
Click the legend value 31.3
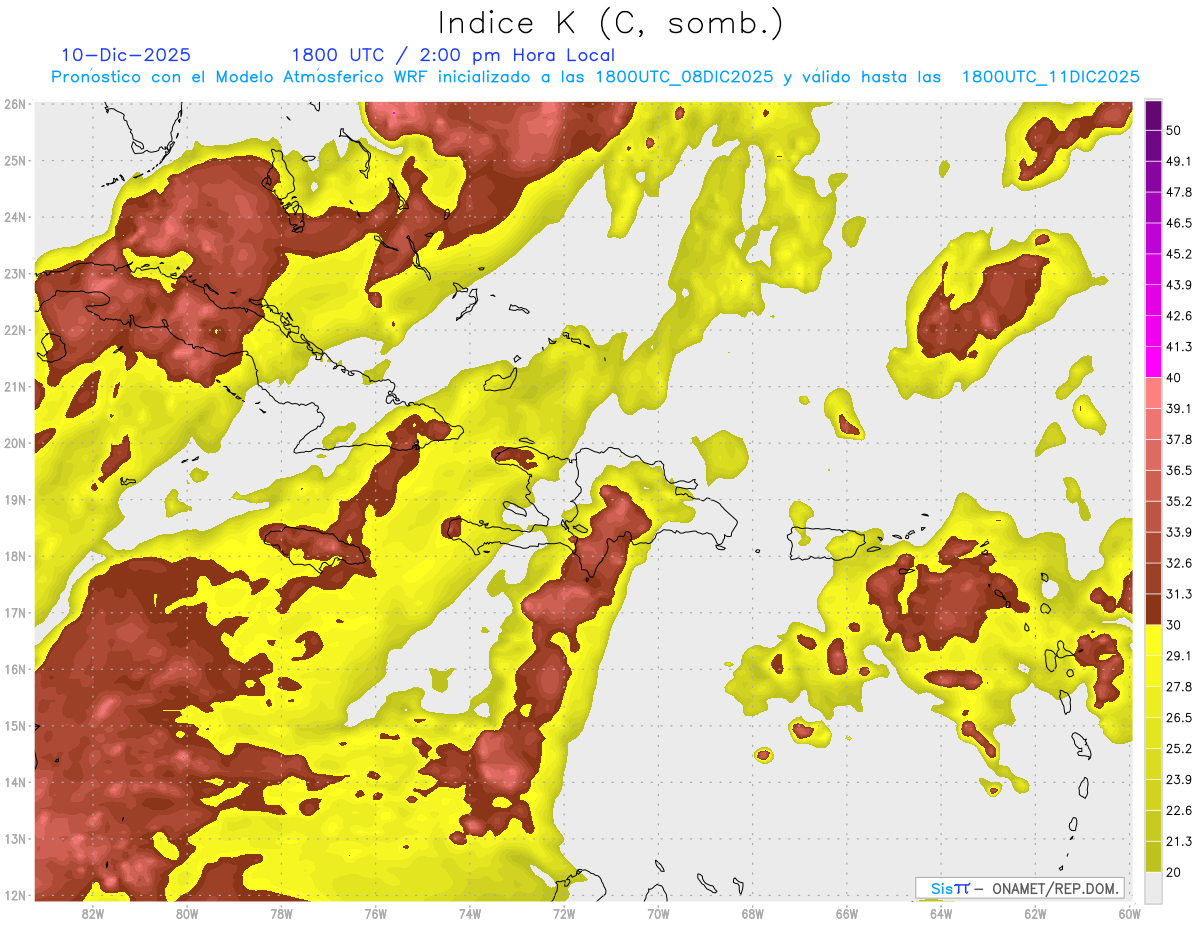1178,595
